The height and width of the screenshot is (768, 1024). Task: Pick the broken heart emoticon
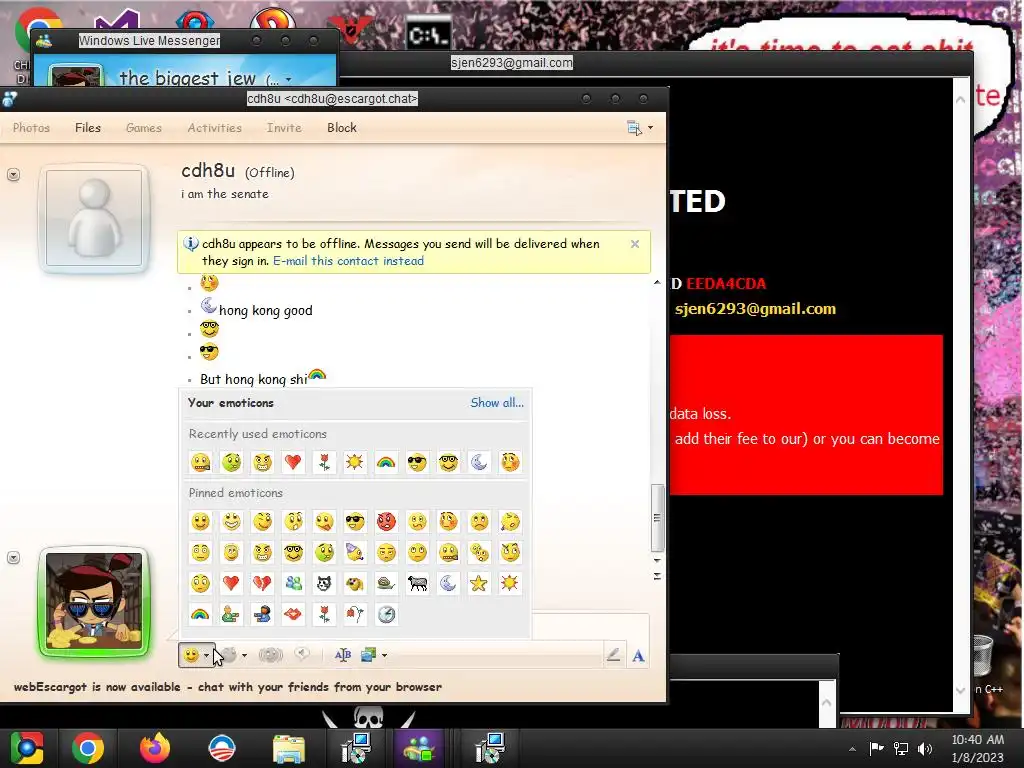pos(263,583)
